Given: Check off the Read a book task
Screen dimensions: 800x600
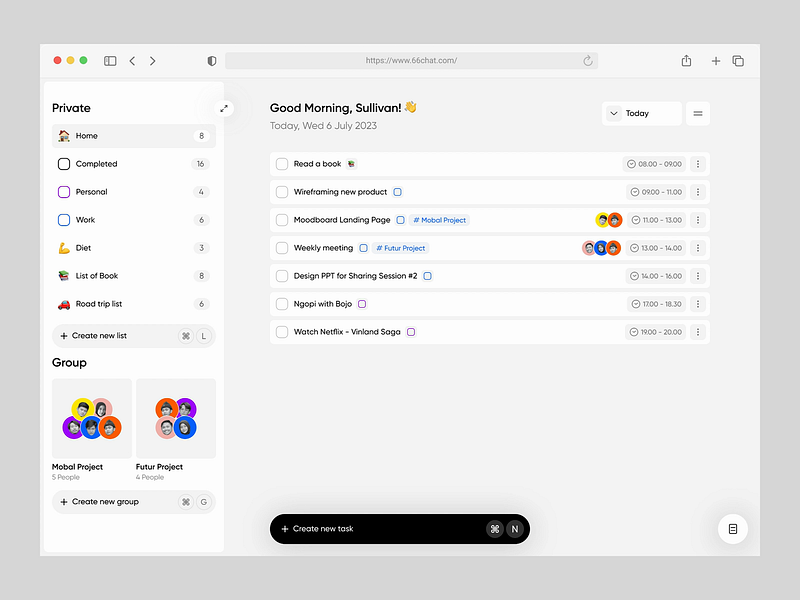Looking at the screenshot, I should pyautogui.click(x=282, y=163).
